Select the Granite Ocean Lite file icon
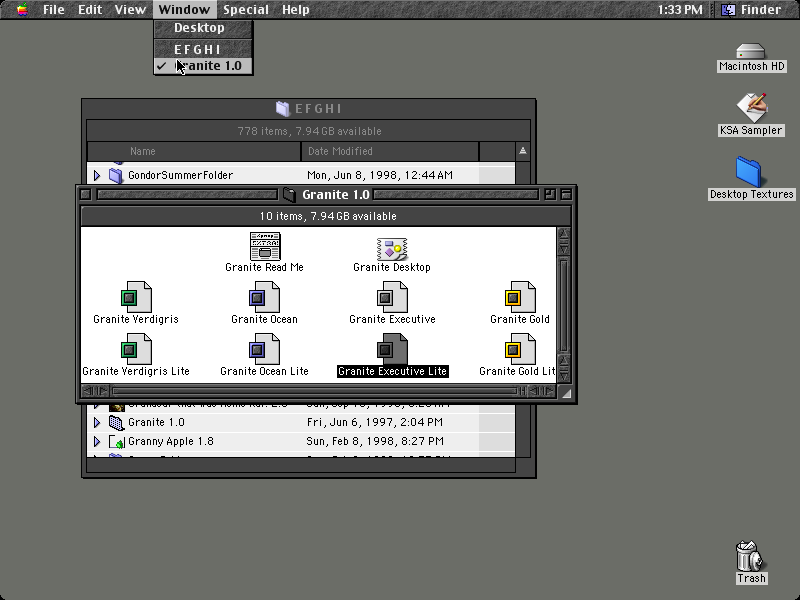Viewport: 800px width, 600px height. tap(264, 349)
